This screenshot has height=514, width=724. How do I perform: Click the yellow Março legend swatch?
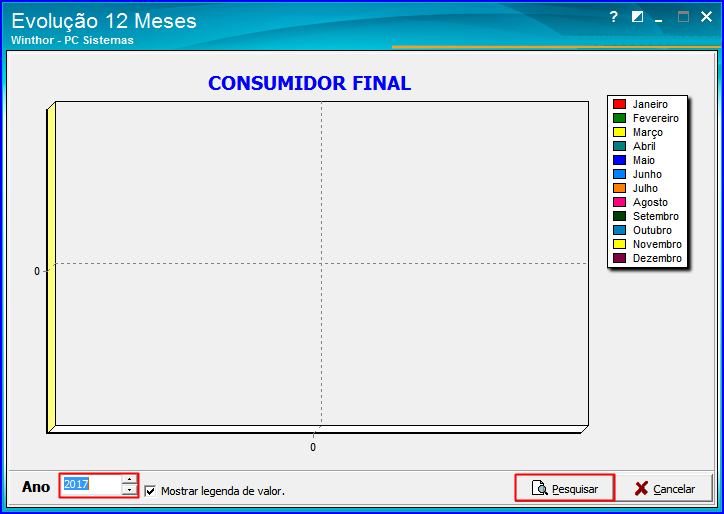(x=619, y=132)
